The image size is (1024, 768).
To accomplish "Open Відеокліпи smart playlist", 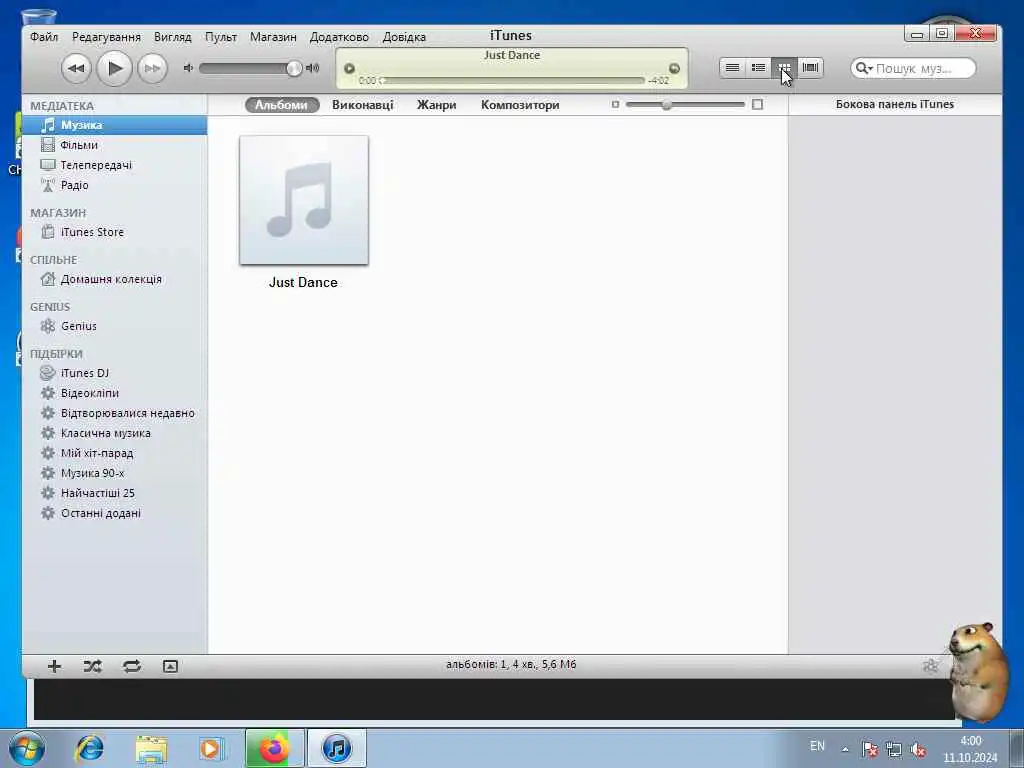I will 115,393.
